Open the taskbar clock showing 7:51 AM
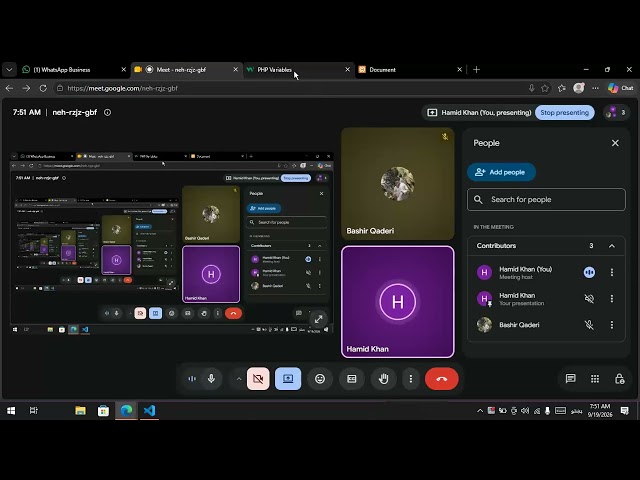The image size is (640, 480). pos(600,410)
